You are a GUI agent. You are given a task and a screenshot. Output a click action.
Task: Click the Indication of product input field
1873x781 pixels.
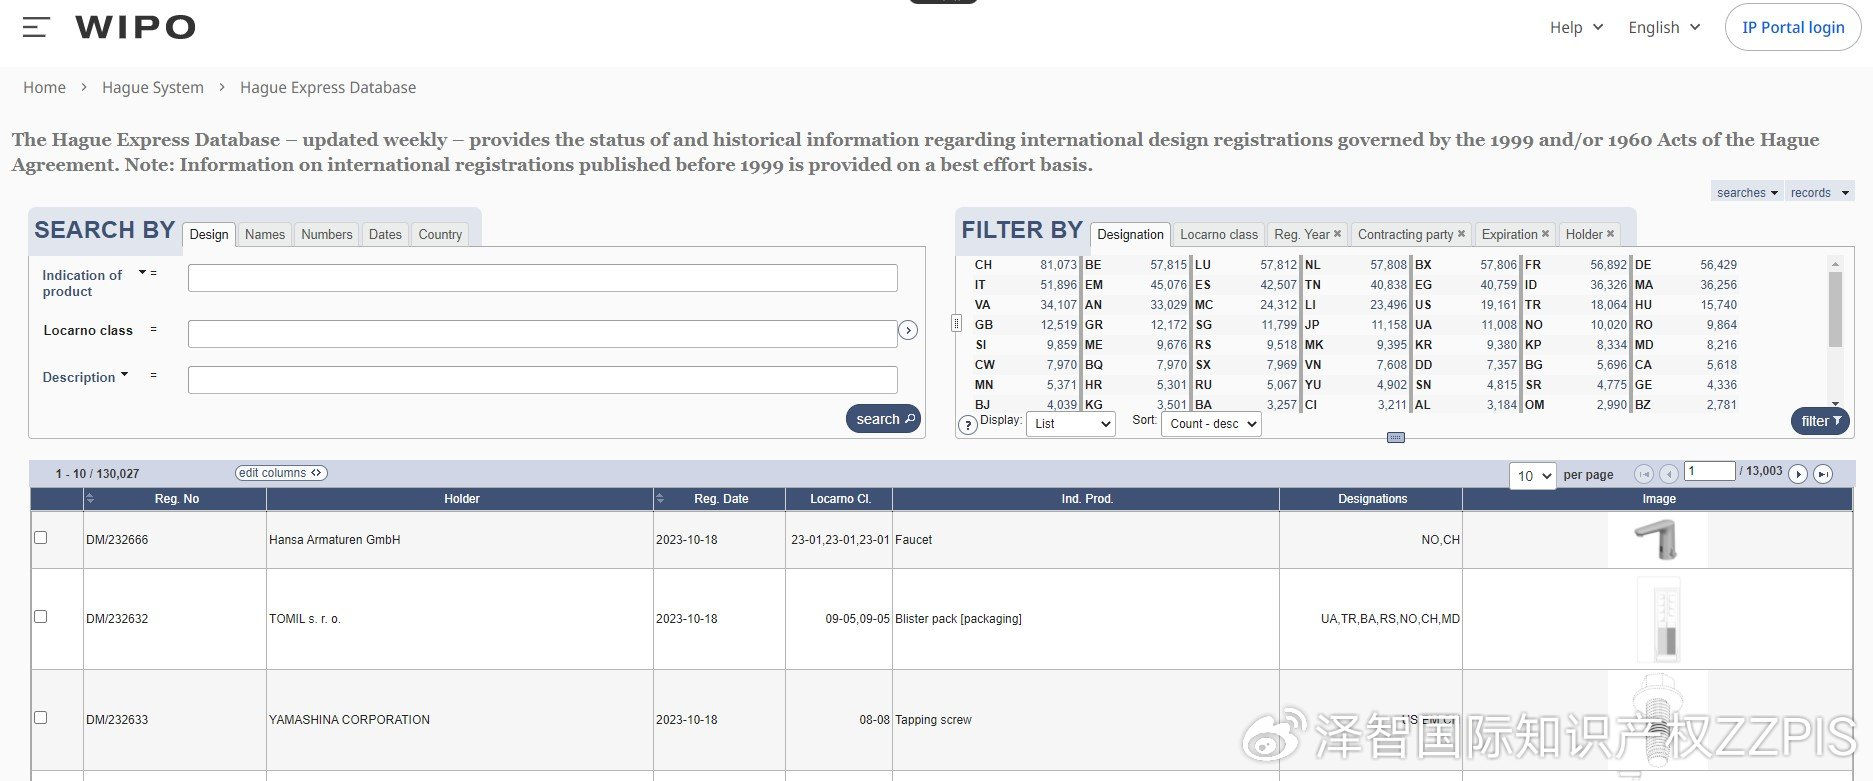click(542, 278)
